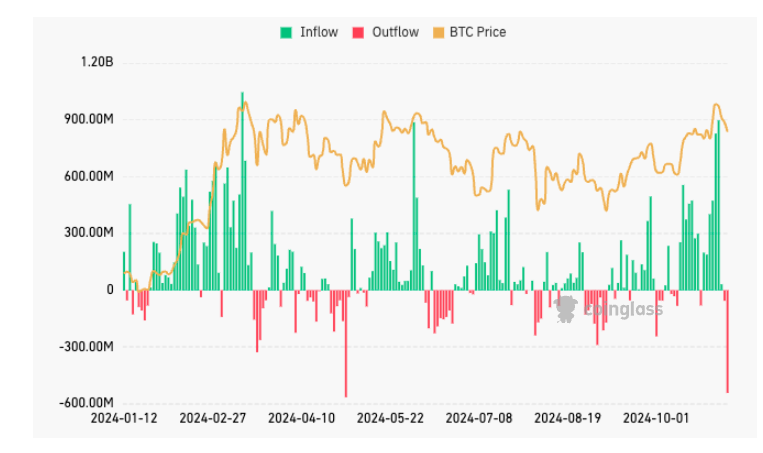Screen dimensions: 763x453
Task: Click the -600.00M y-axis label
Action: (x=88, y=403)
